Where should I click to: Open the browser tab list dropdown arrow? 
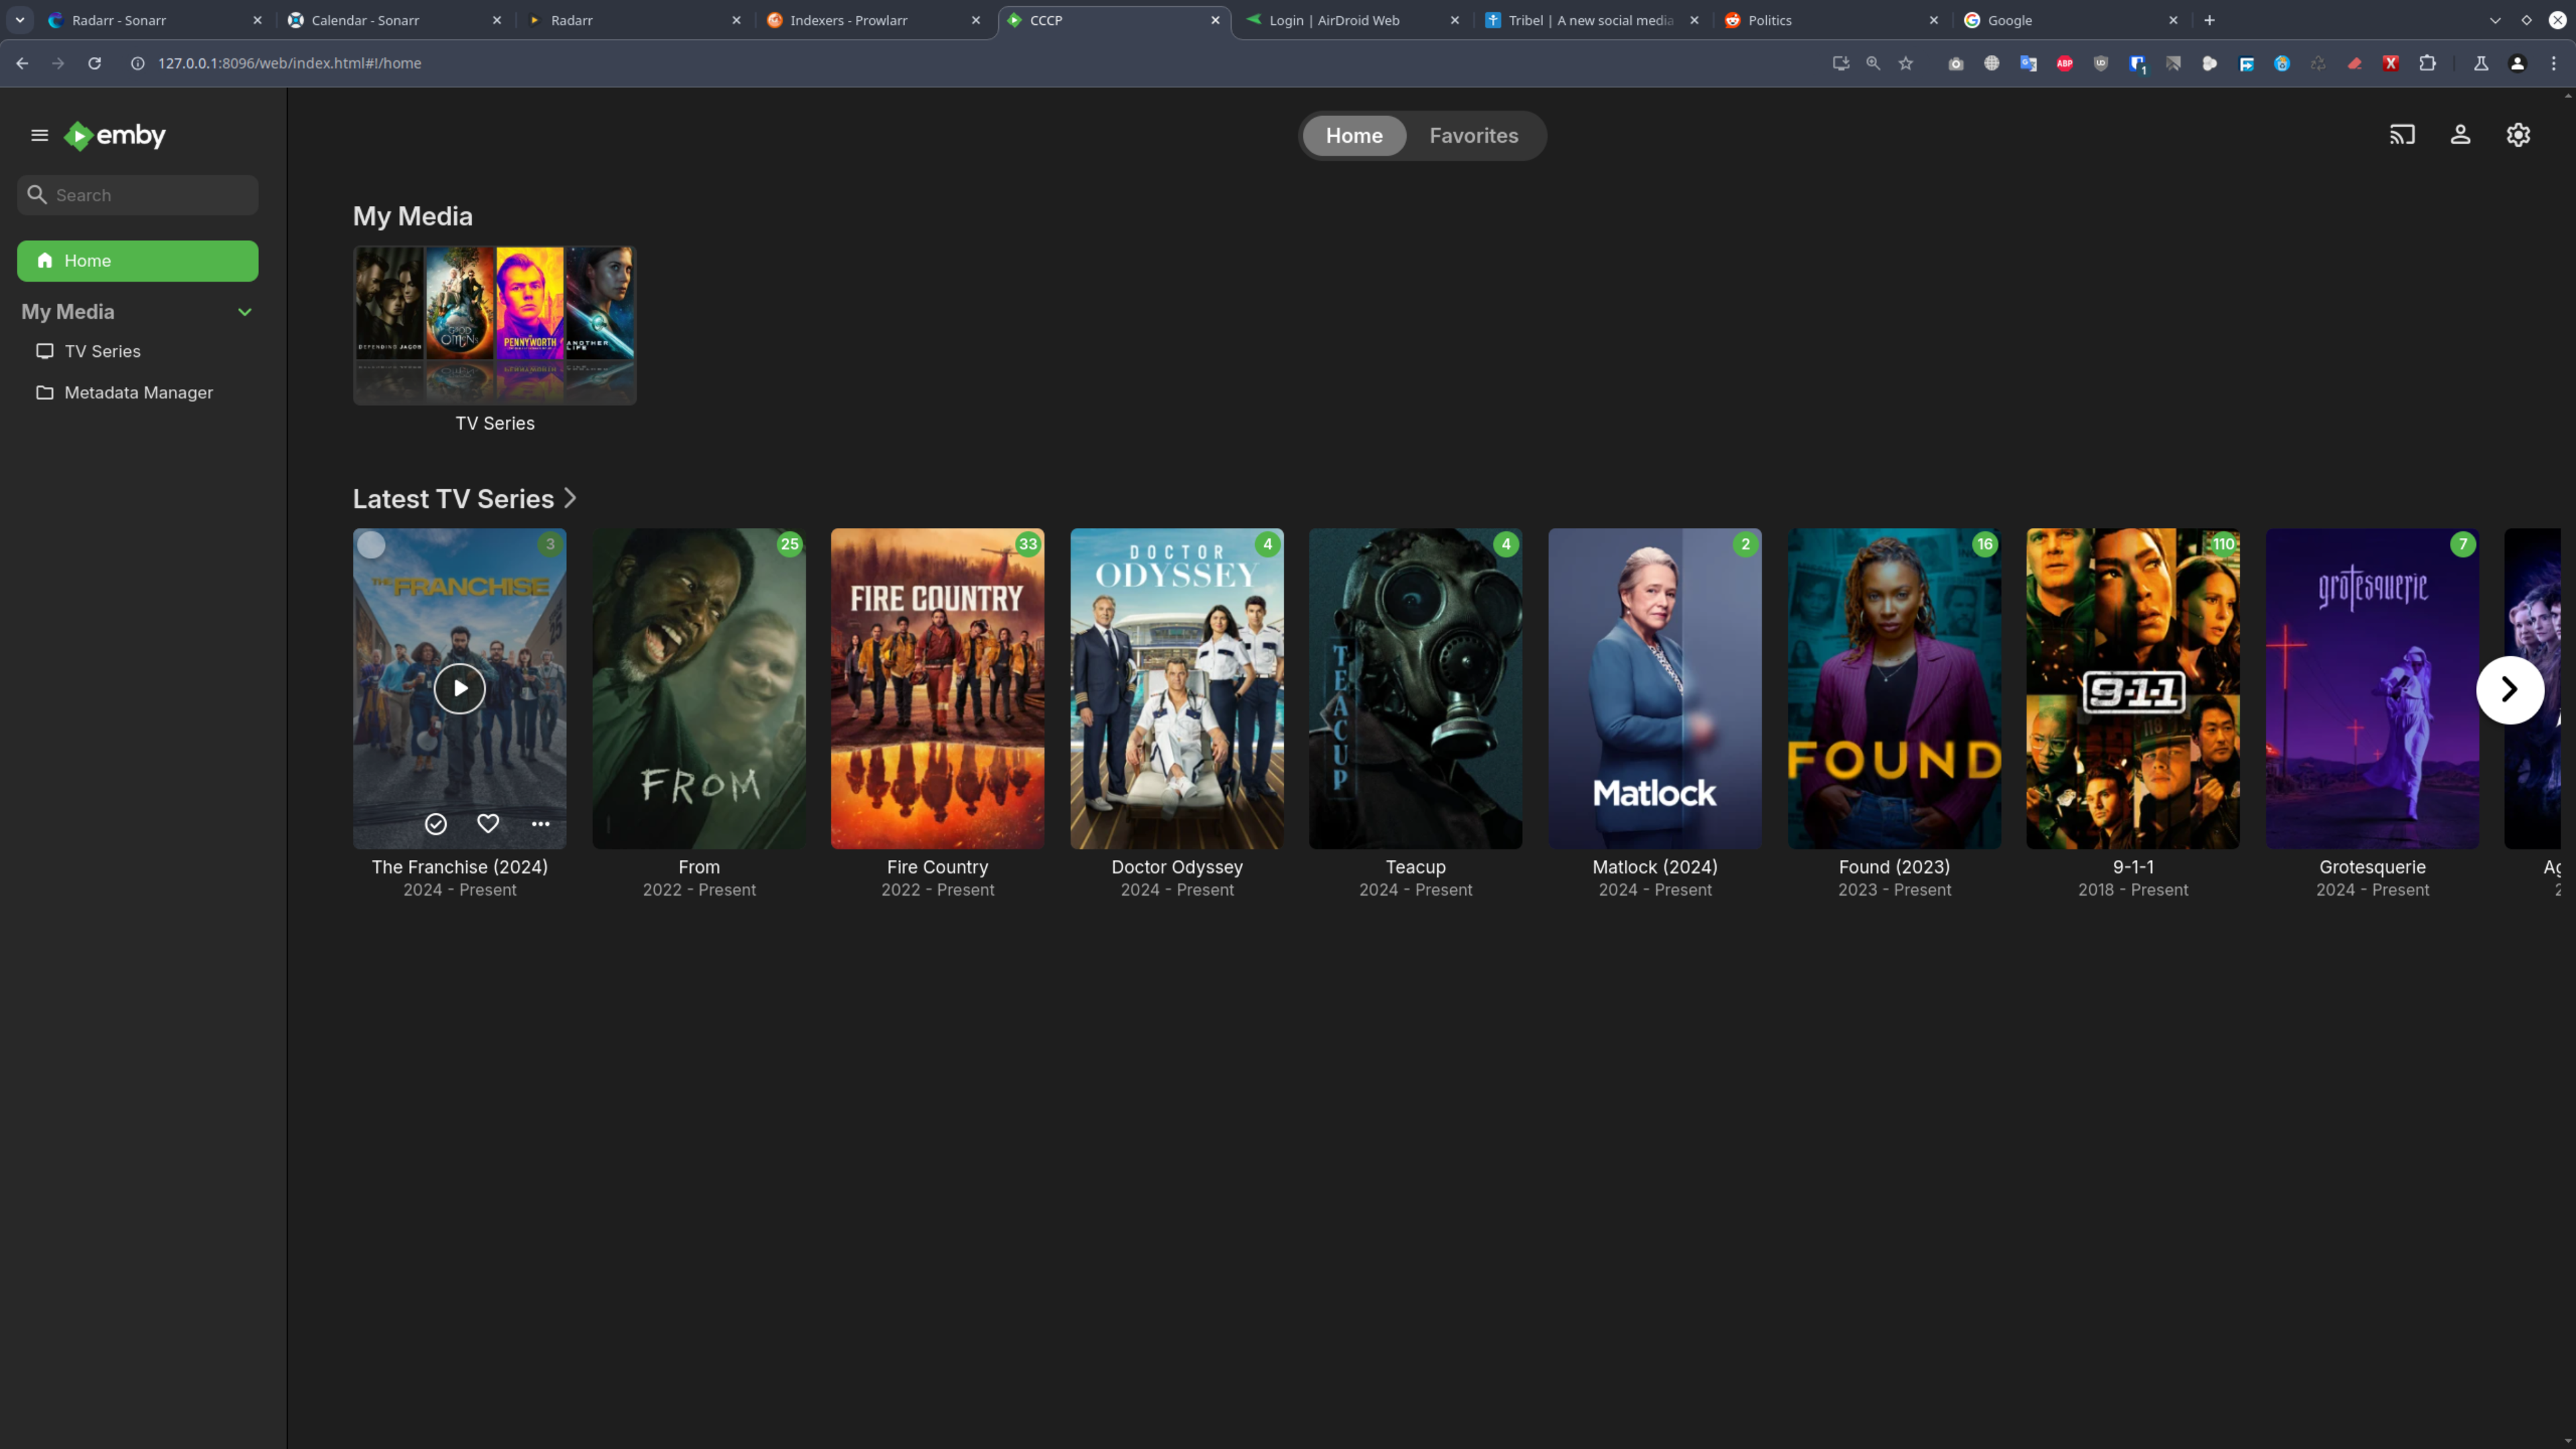pyautogui.click(x=19, y=20)
